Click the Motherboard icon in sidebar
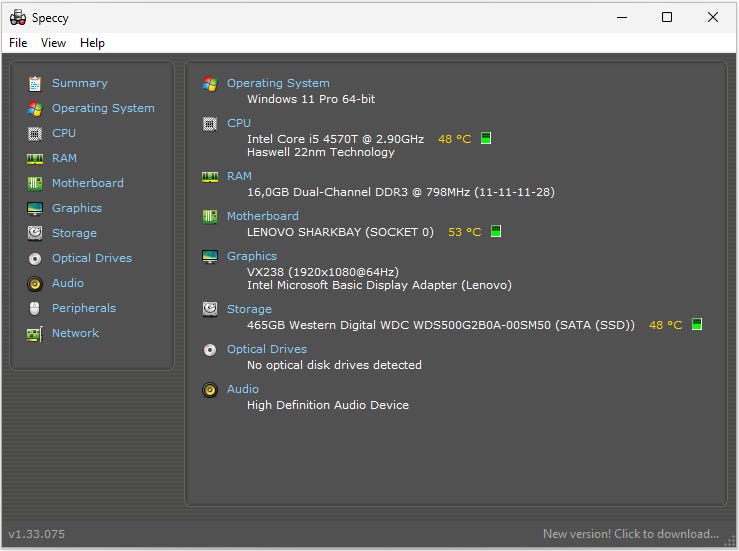 [x=35, y=183]
